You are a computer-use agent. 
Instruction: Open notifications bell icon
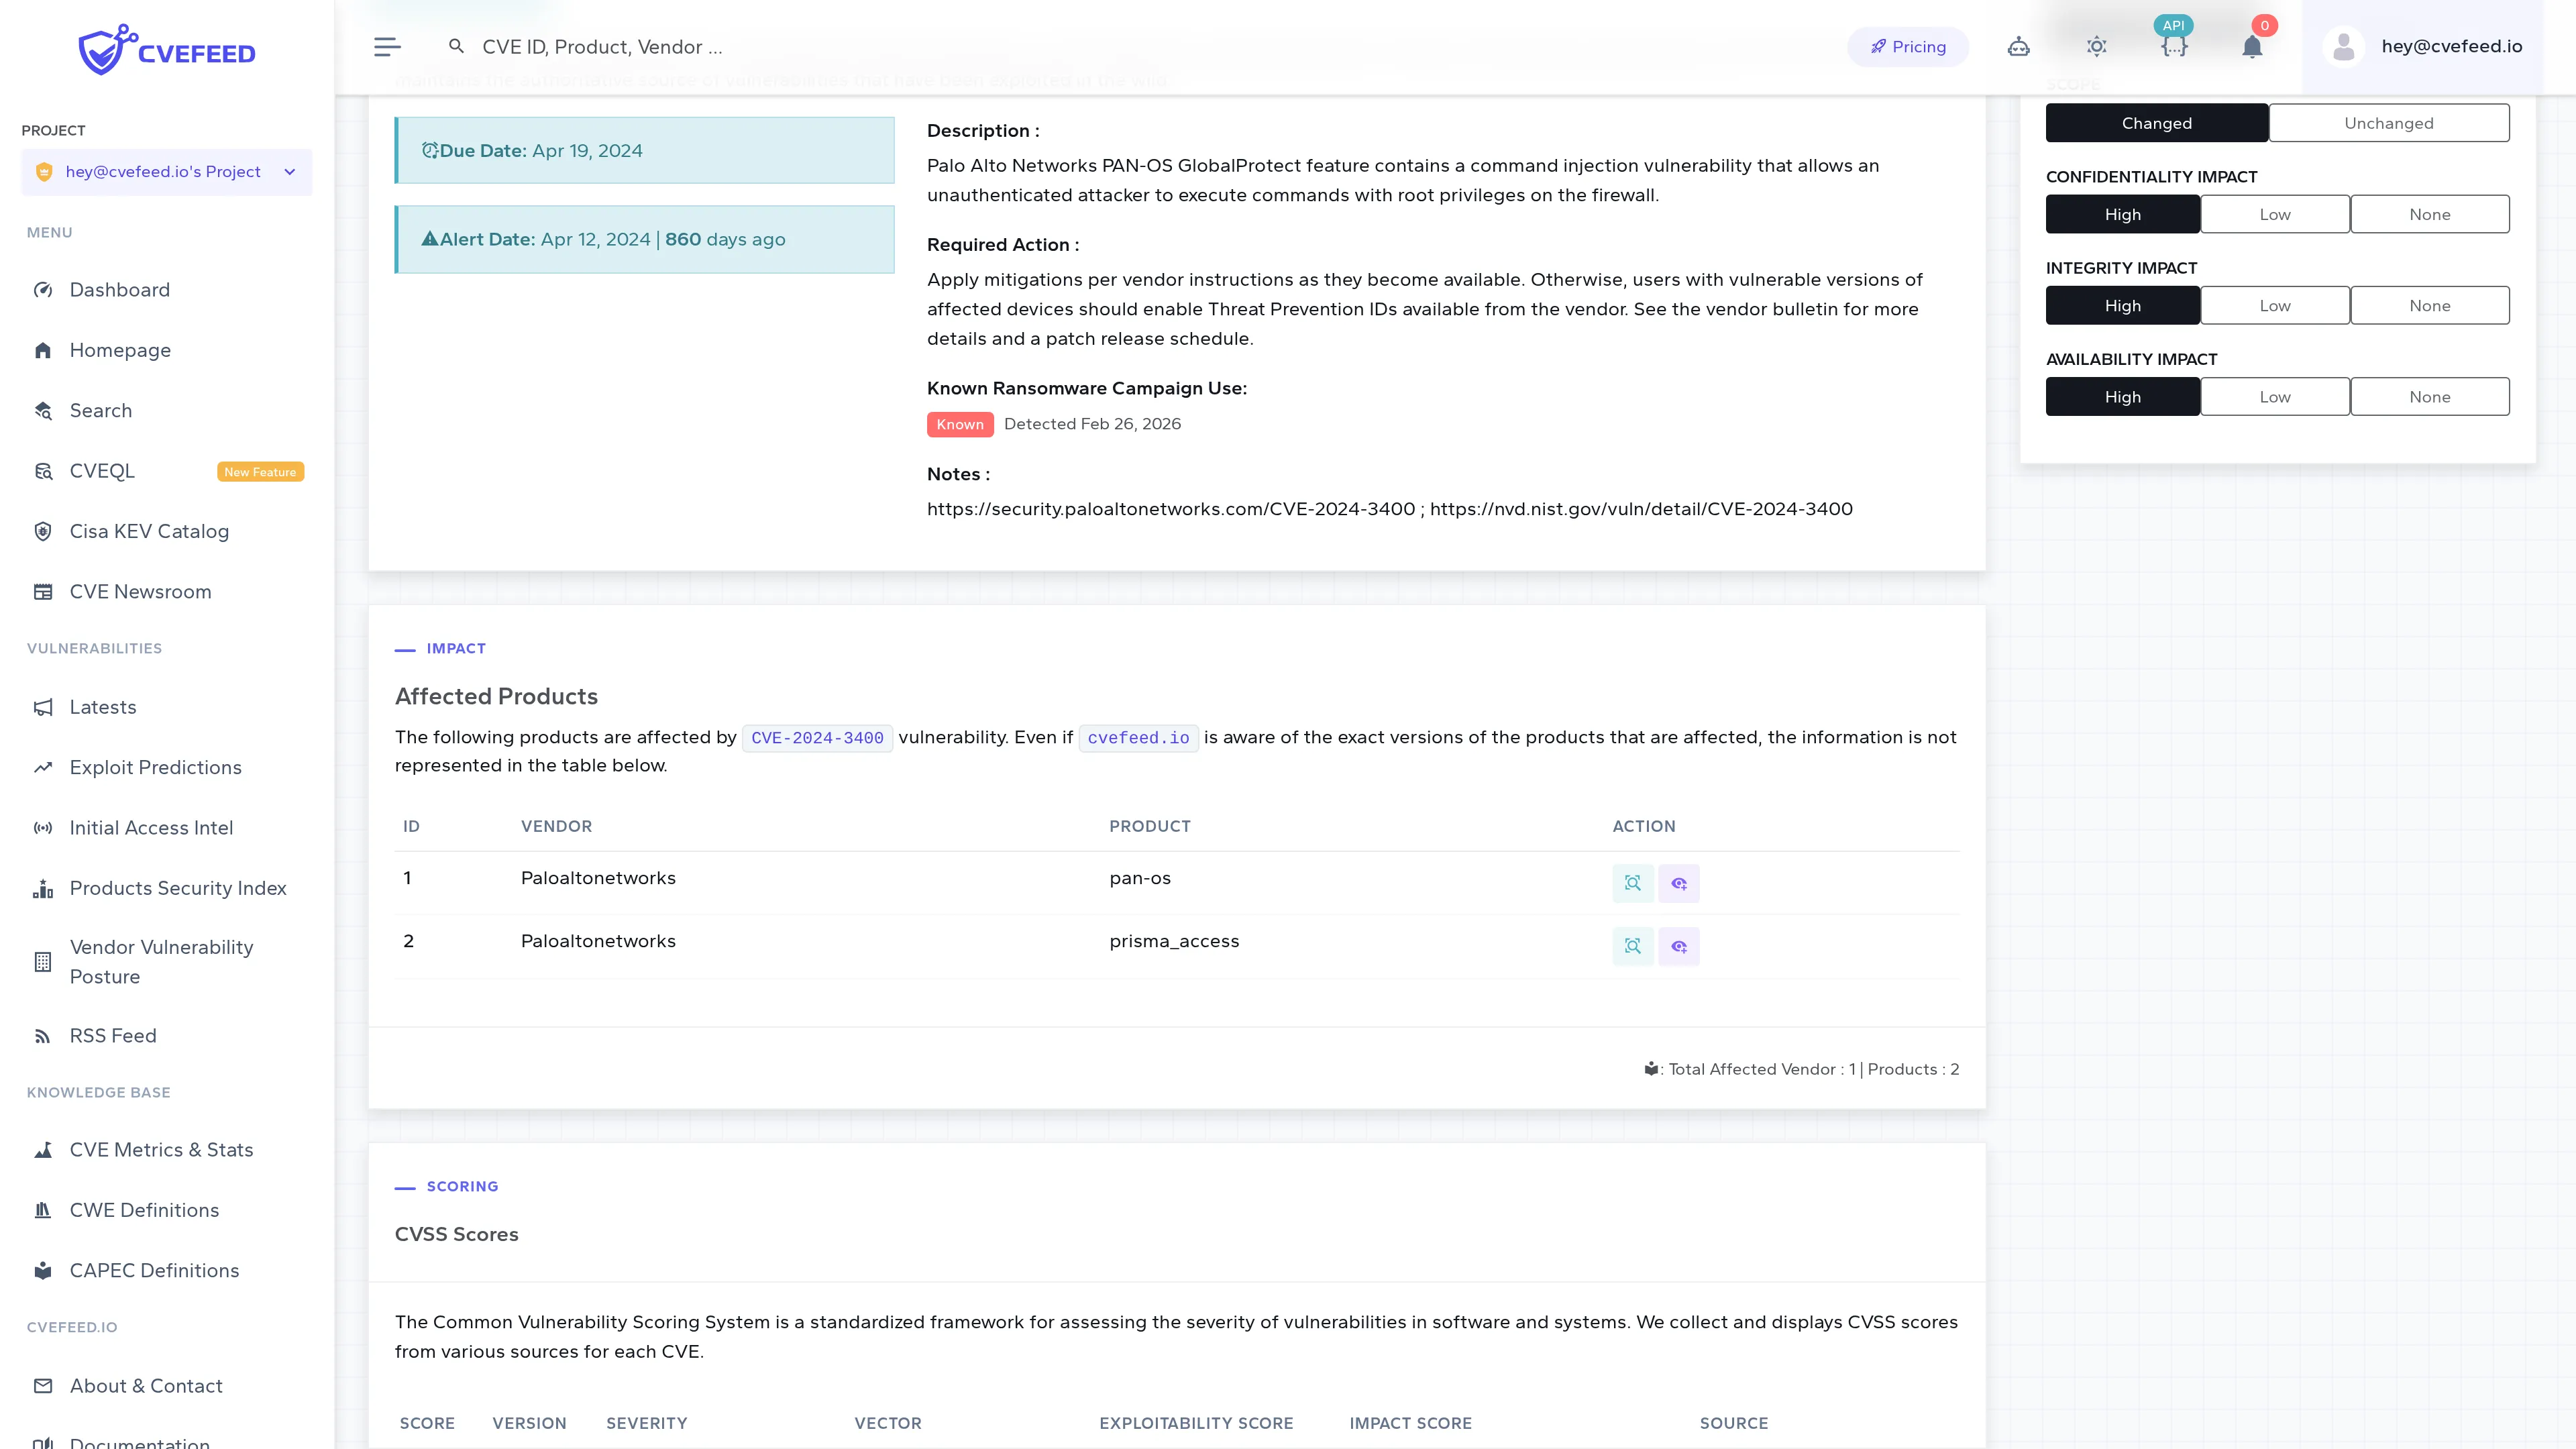[2252, 47]
